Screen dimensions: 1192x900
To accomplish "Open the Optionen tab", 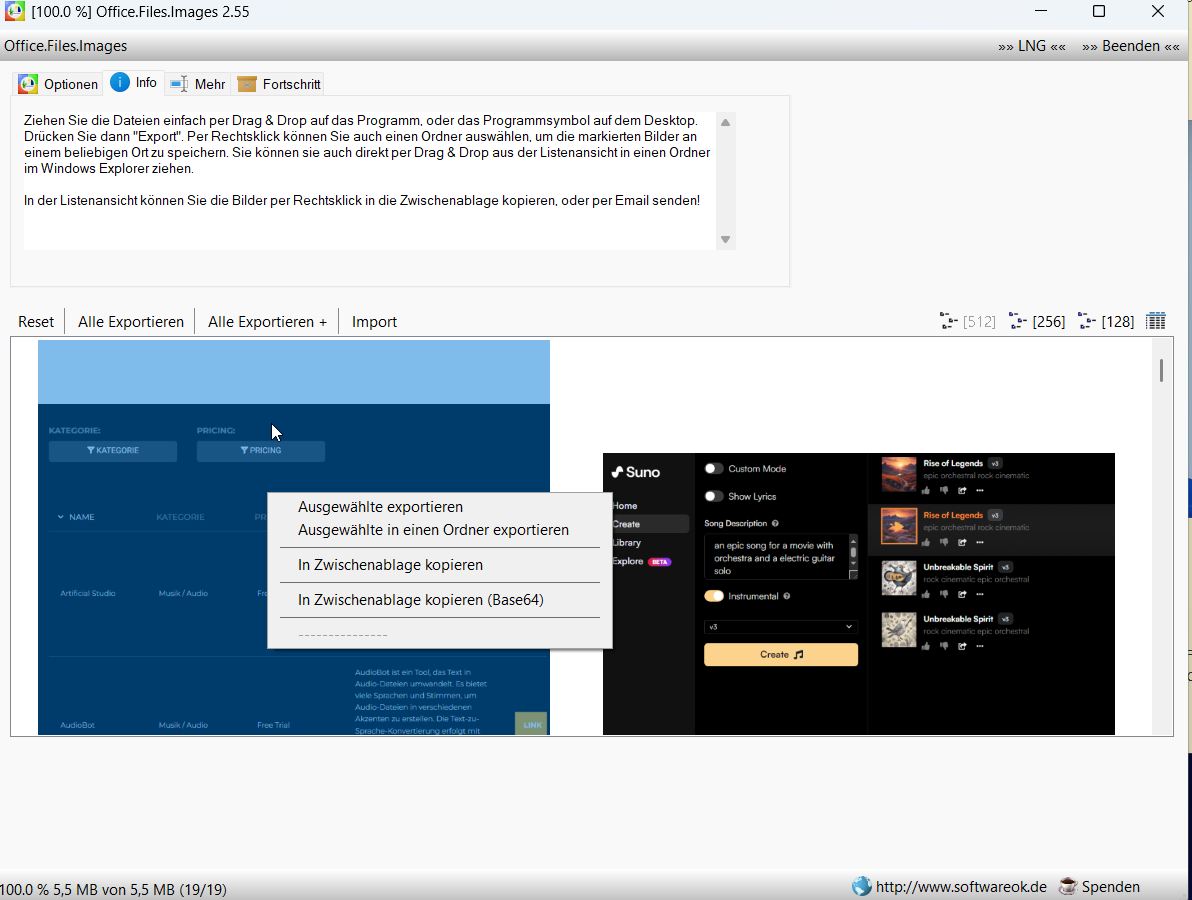I will (x=59, y=84).
